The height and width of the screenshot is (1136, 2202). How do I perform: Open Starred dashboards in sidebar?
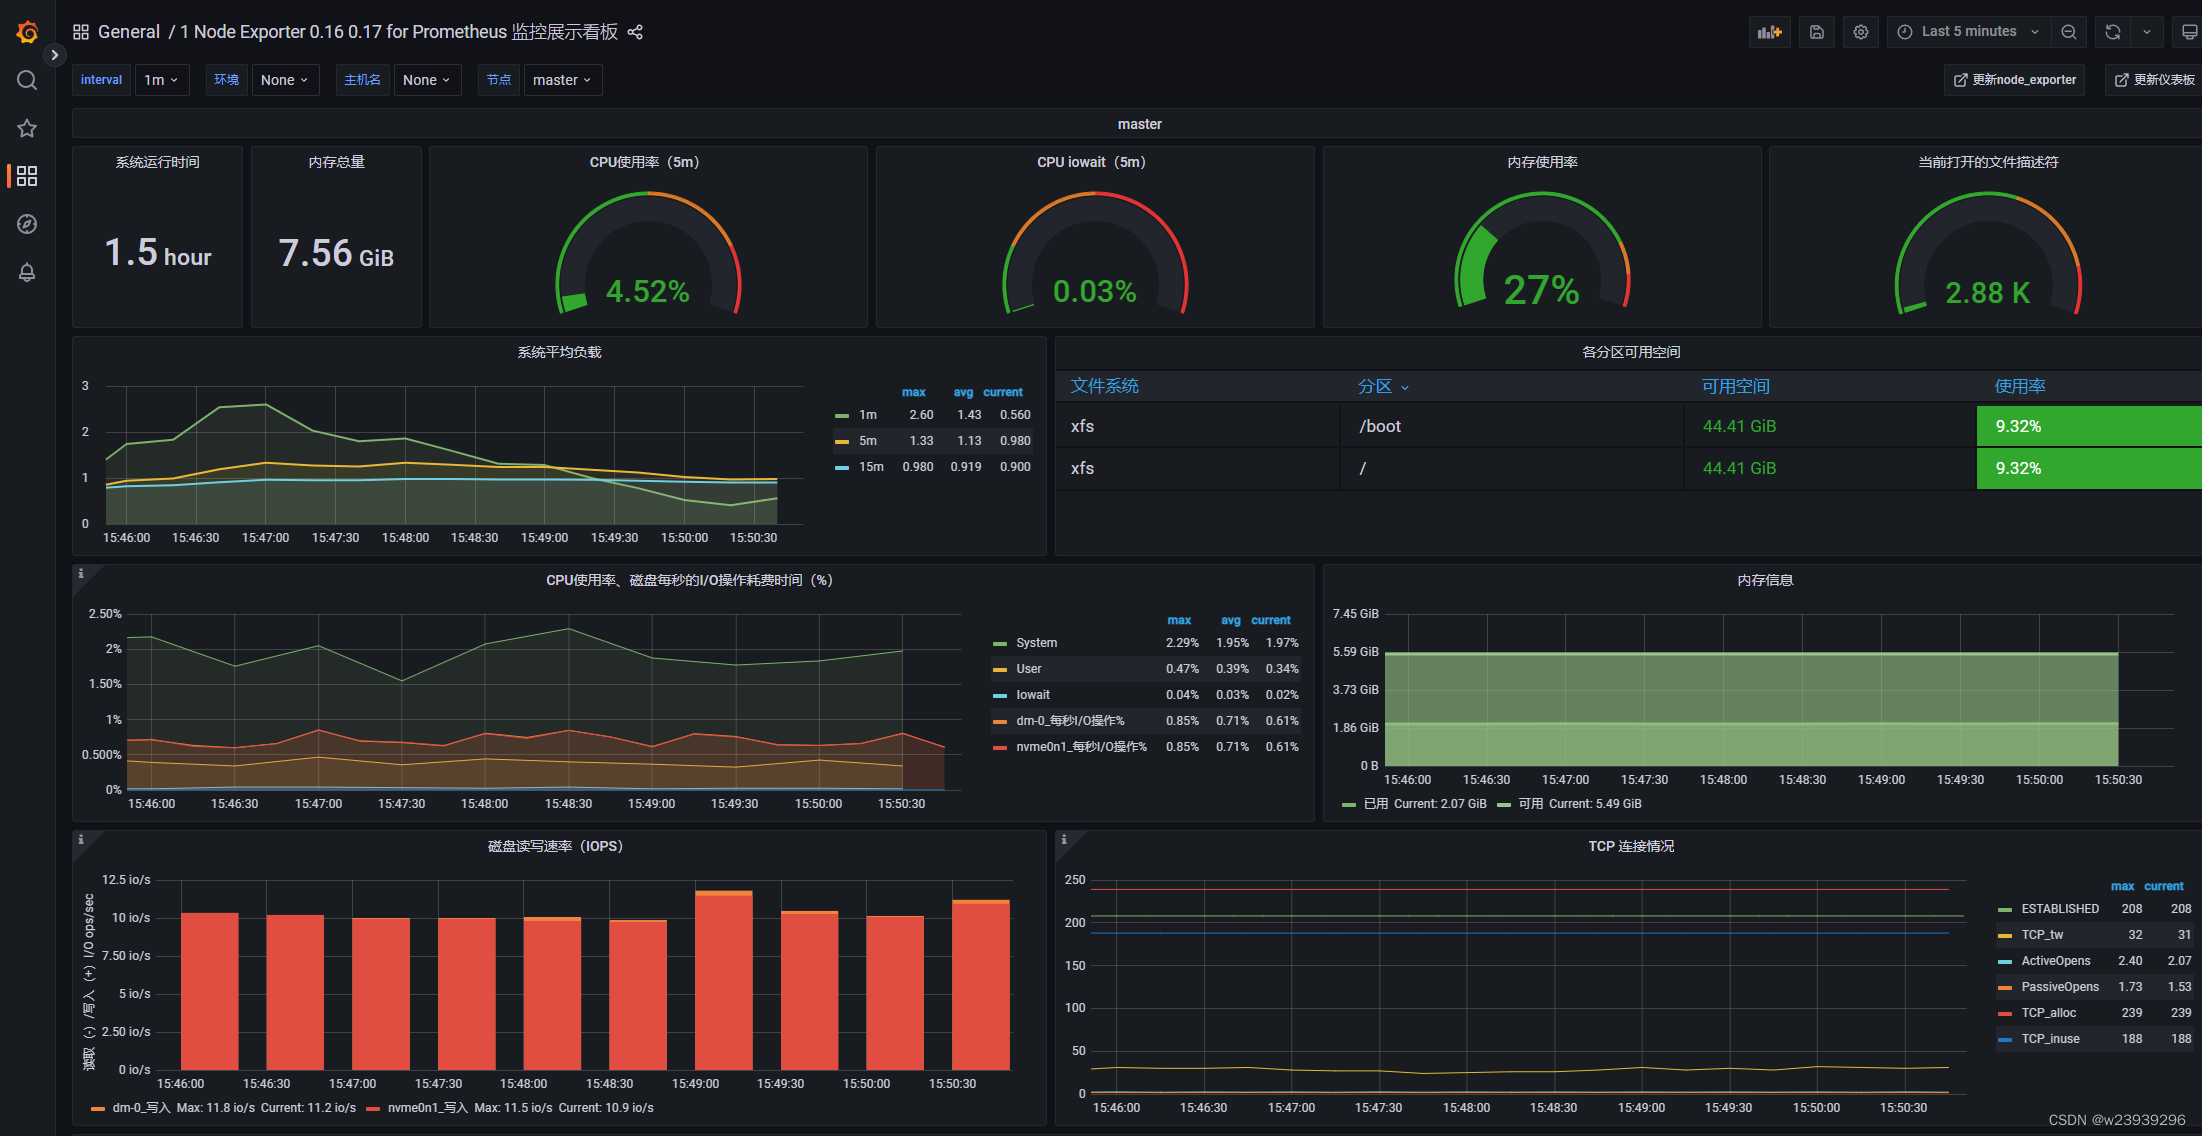27,128
